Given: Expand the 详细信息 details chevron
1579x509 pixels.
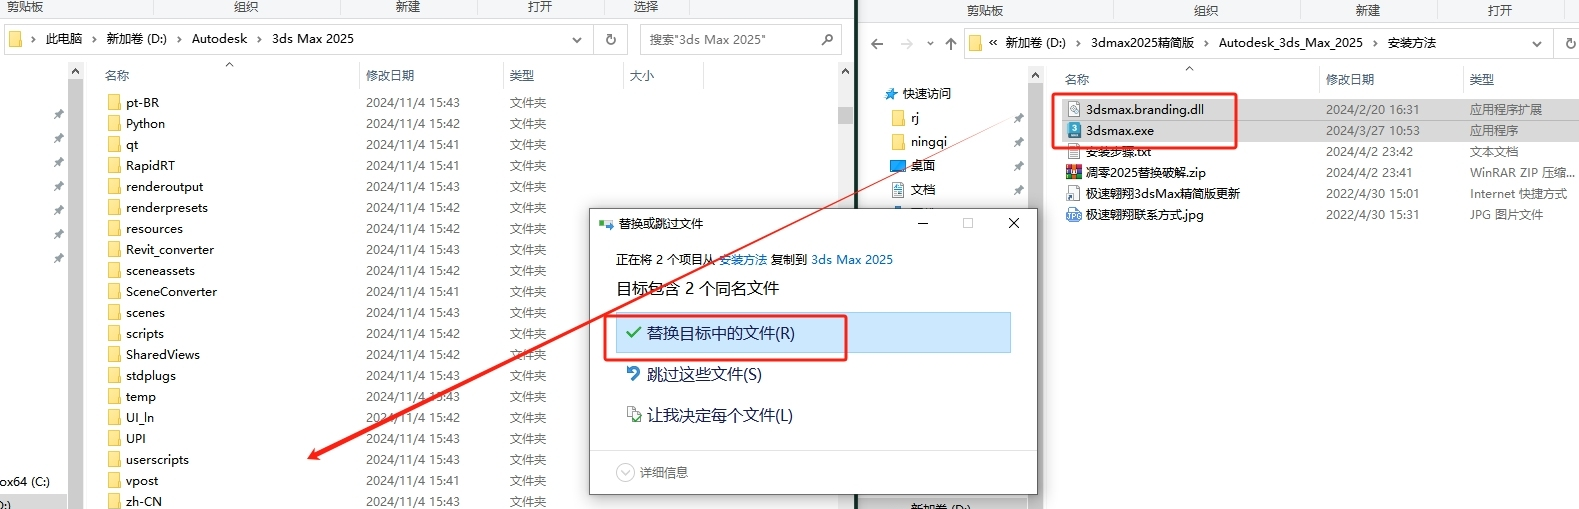Looking at the screenshot, I should click(x=626, y=472).
